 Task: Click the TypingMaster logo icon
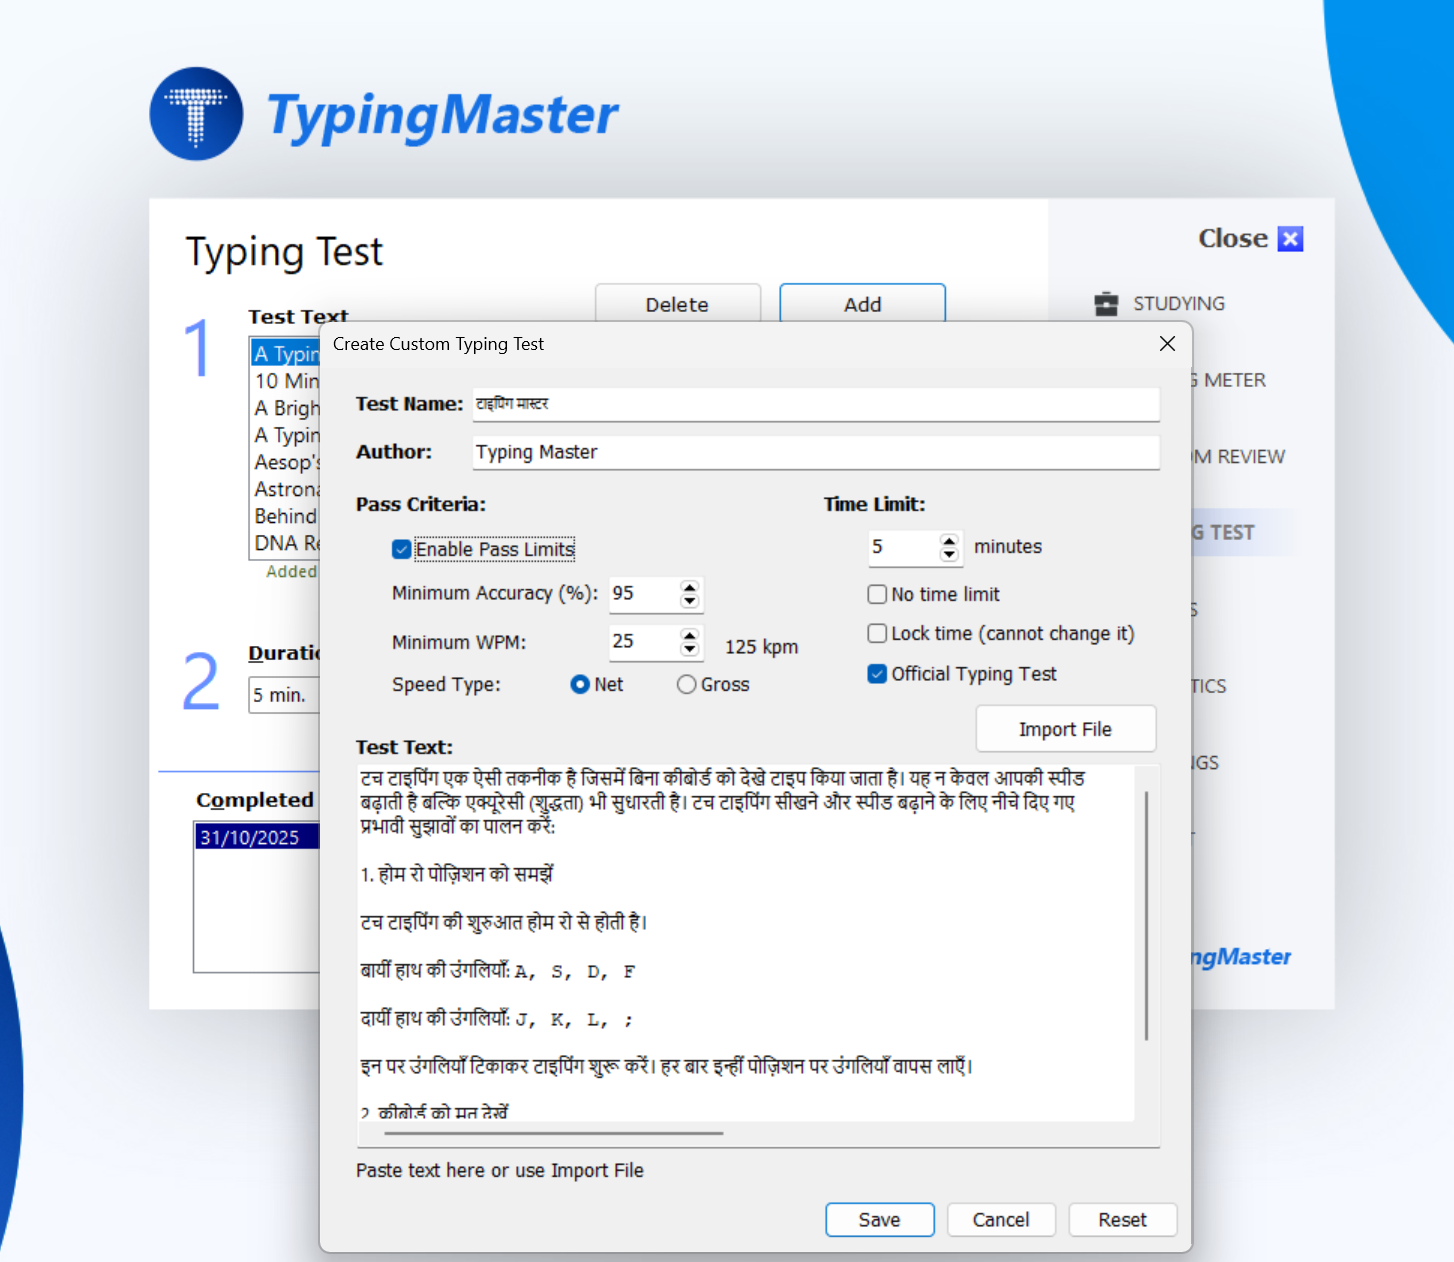pyautogui.click(x=196, y=113)
